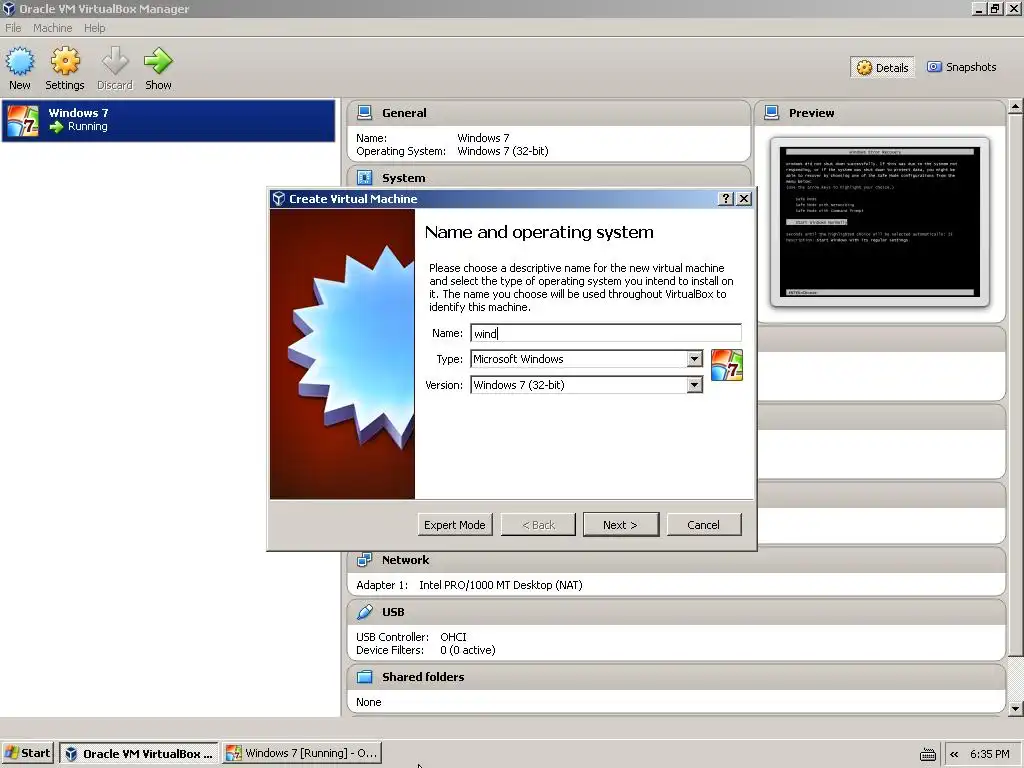Click the System section chip icon
Image resolution: width=1024 pixels, height=768 pixels.
[364, 178]
